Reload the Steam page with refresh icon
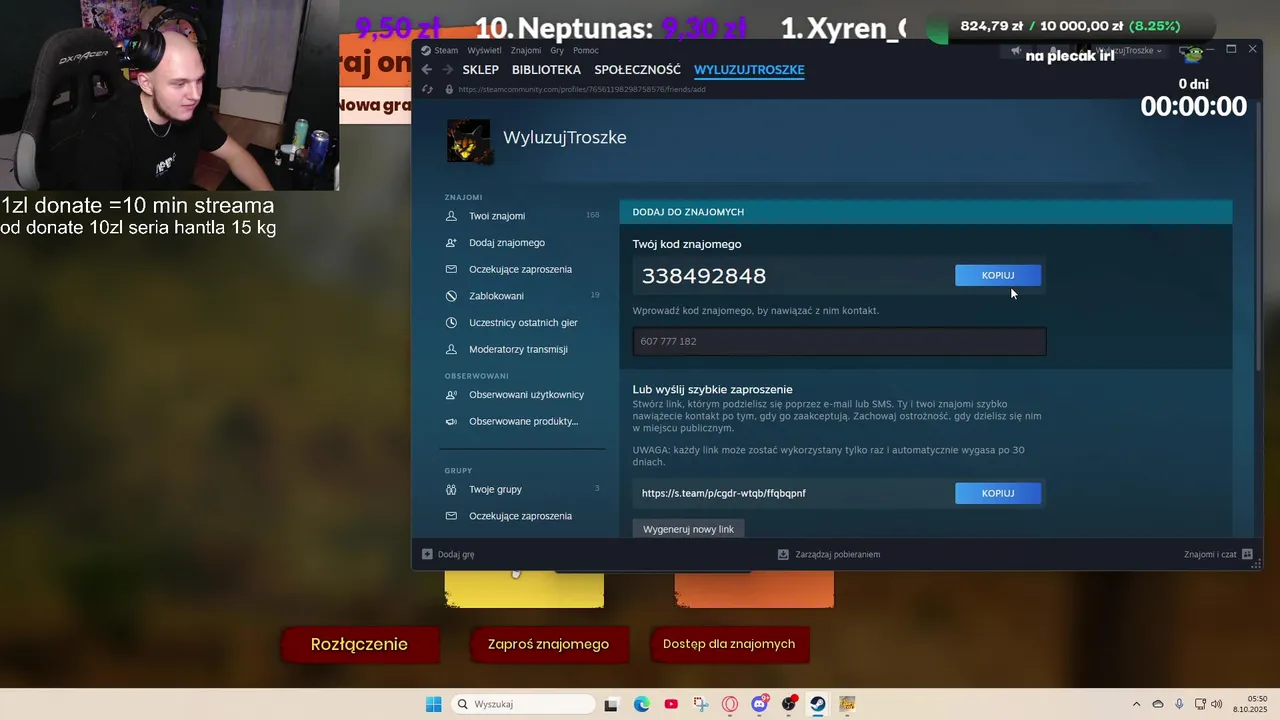 pyautogui.click(x=427, y=89)
